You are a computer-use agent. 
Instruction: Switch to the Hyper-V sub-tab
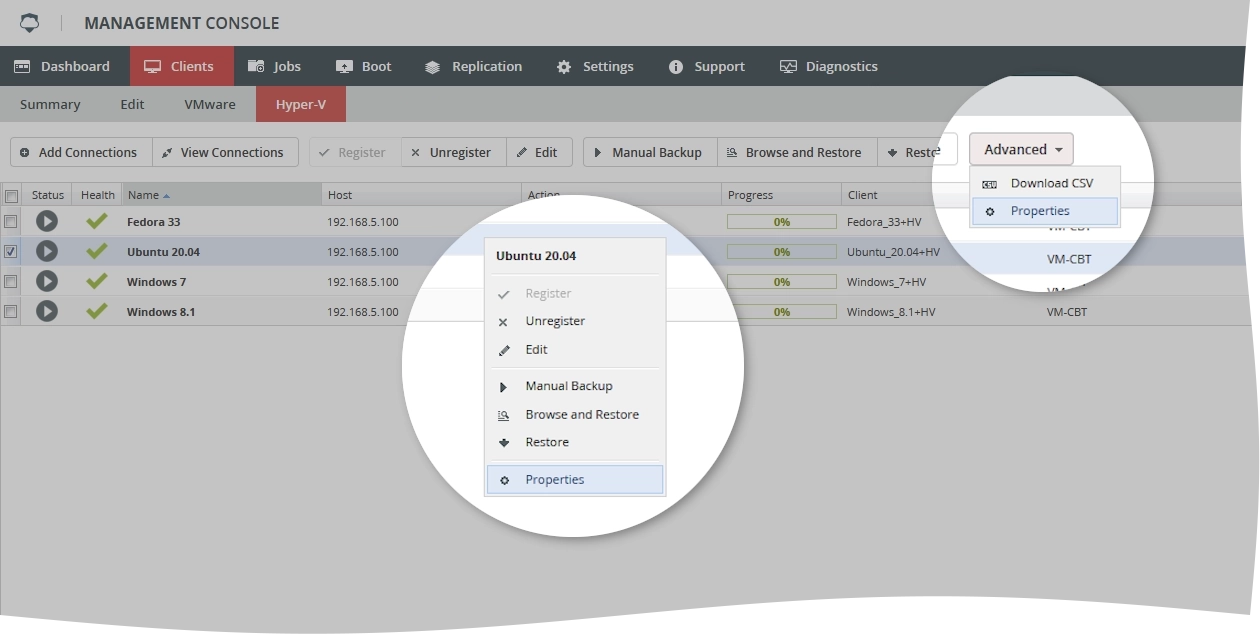[x=301, y=104]
